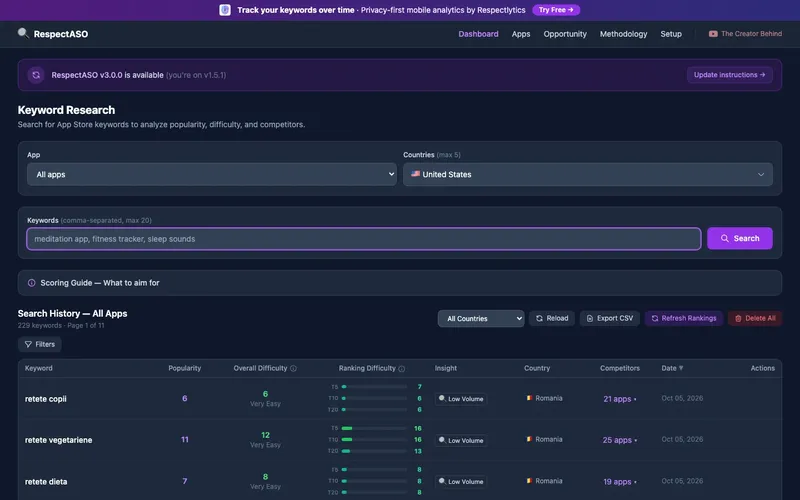
Task: Click the 229 keywords page indicator text
Action: 61,326
